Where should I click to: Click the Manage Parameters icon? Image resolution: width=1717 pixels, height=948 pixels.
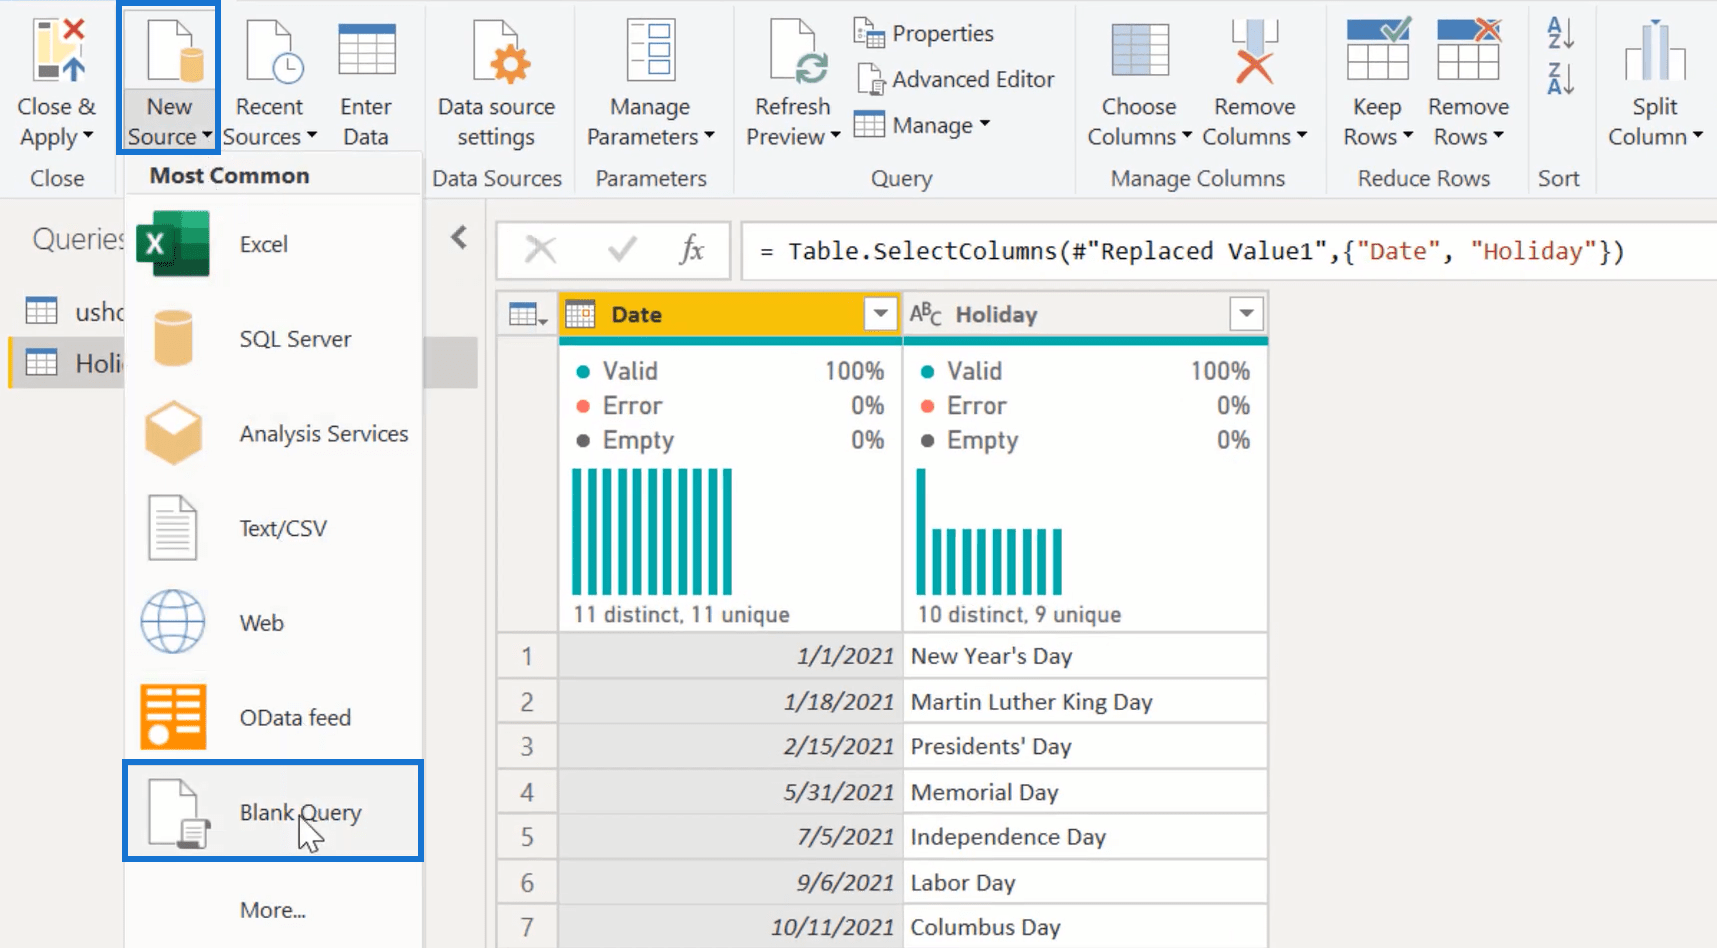point(650,50)
